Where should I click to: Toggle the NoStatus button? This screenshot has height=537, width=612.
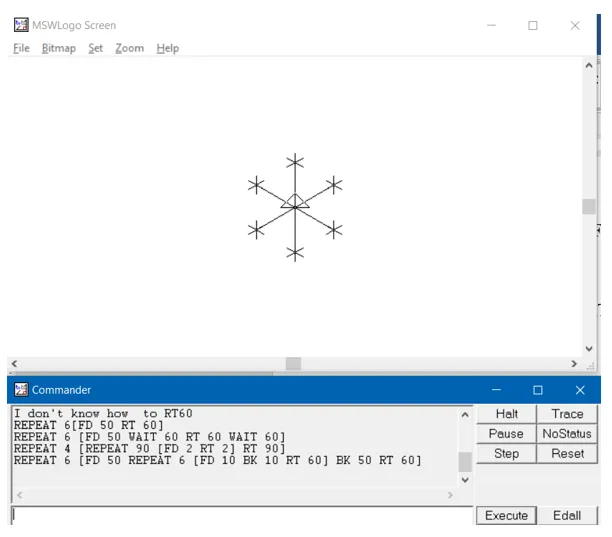567,434
